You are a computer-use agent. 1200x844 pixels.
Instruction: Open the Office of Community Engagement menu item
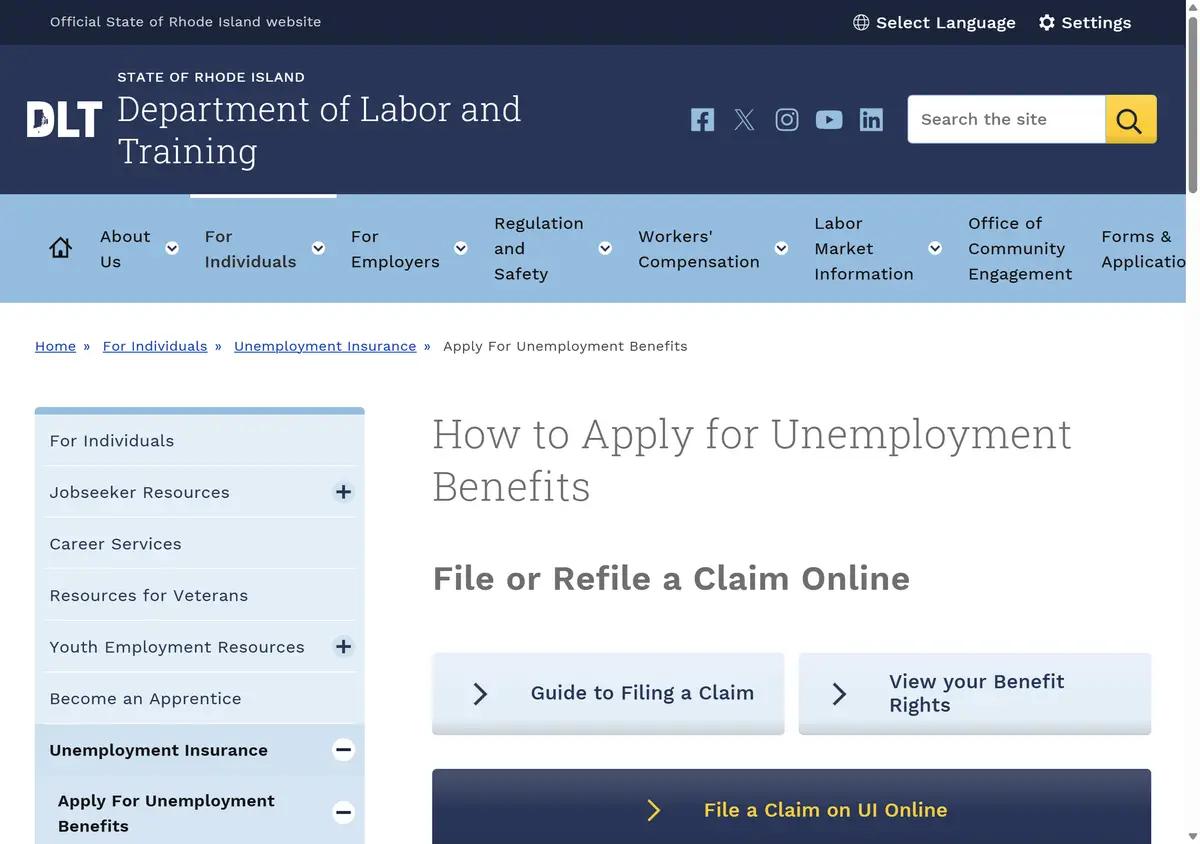[1020, 248]
